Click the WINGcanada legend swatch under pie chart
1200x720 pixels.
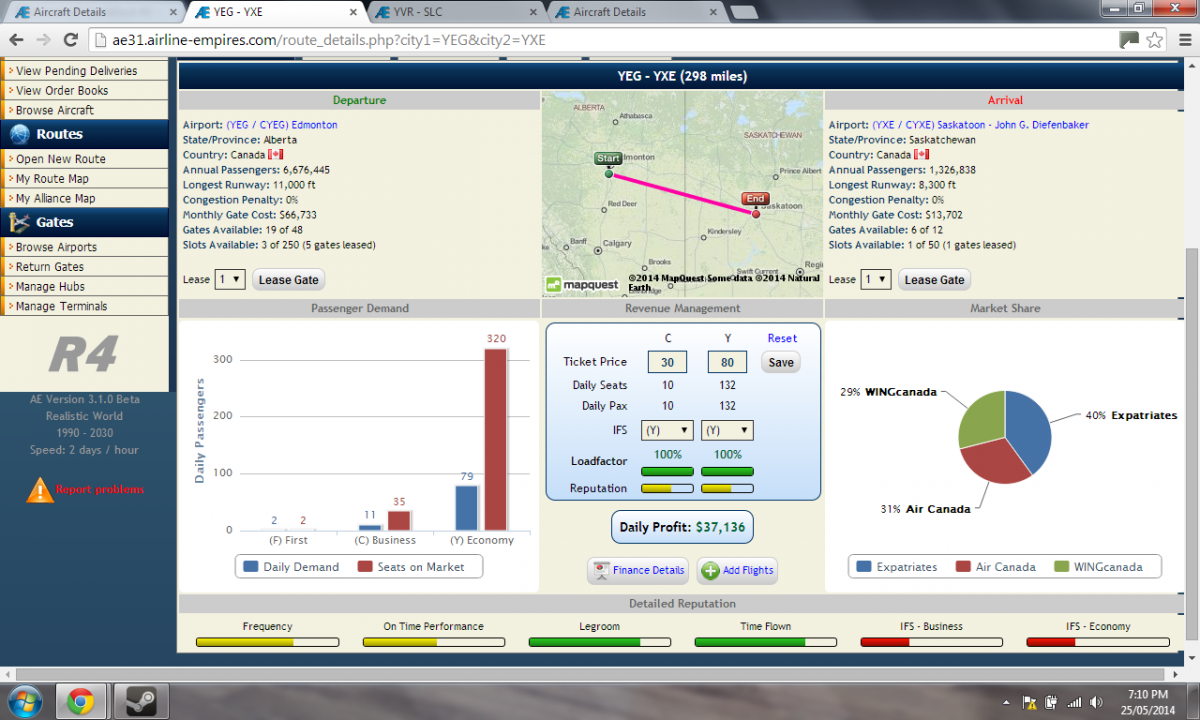click(x=1062, y=567)
